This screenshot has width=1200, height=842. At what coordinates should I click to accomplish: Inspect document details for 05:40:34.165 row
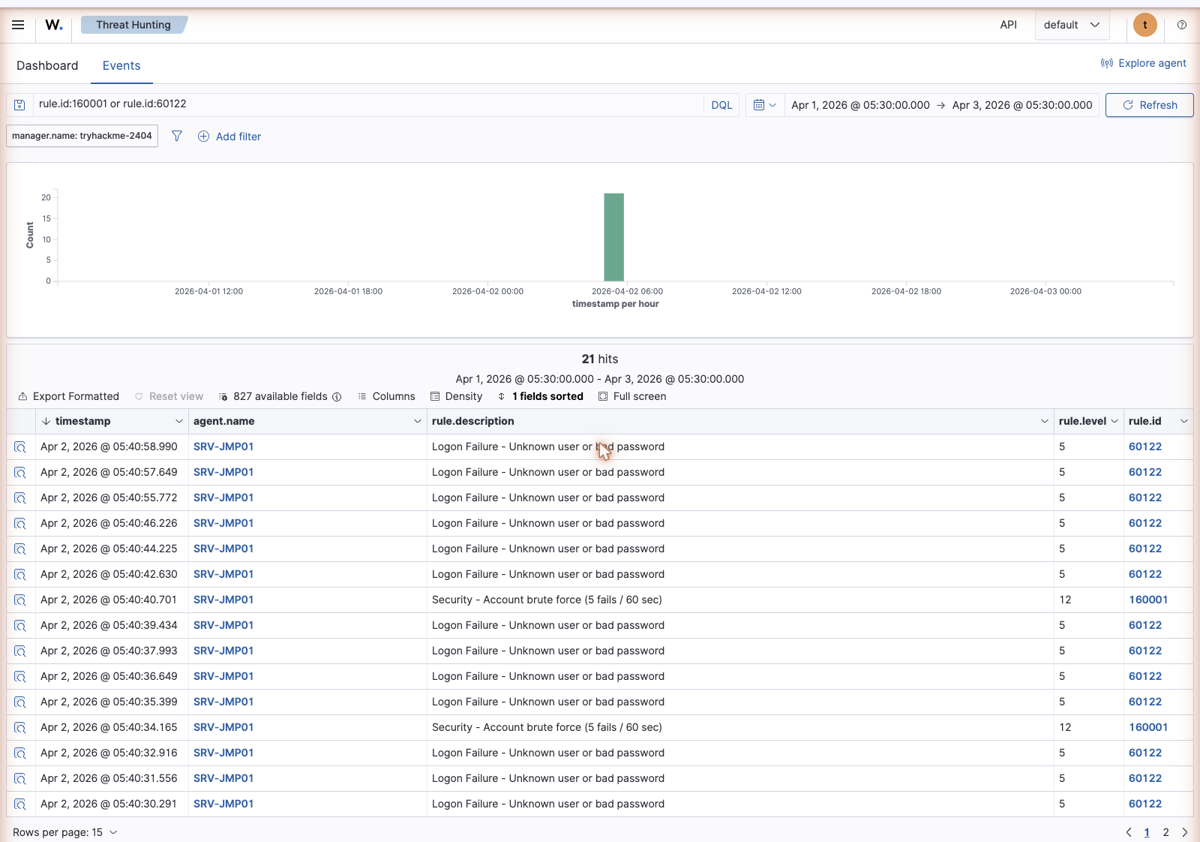[x=20, y=727]
